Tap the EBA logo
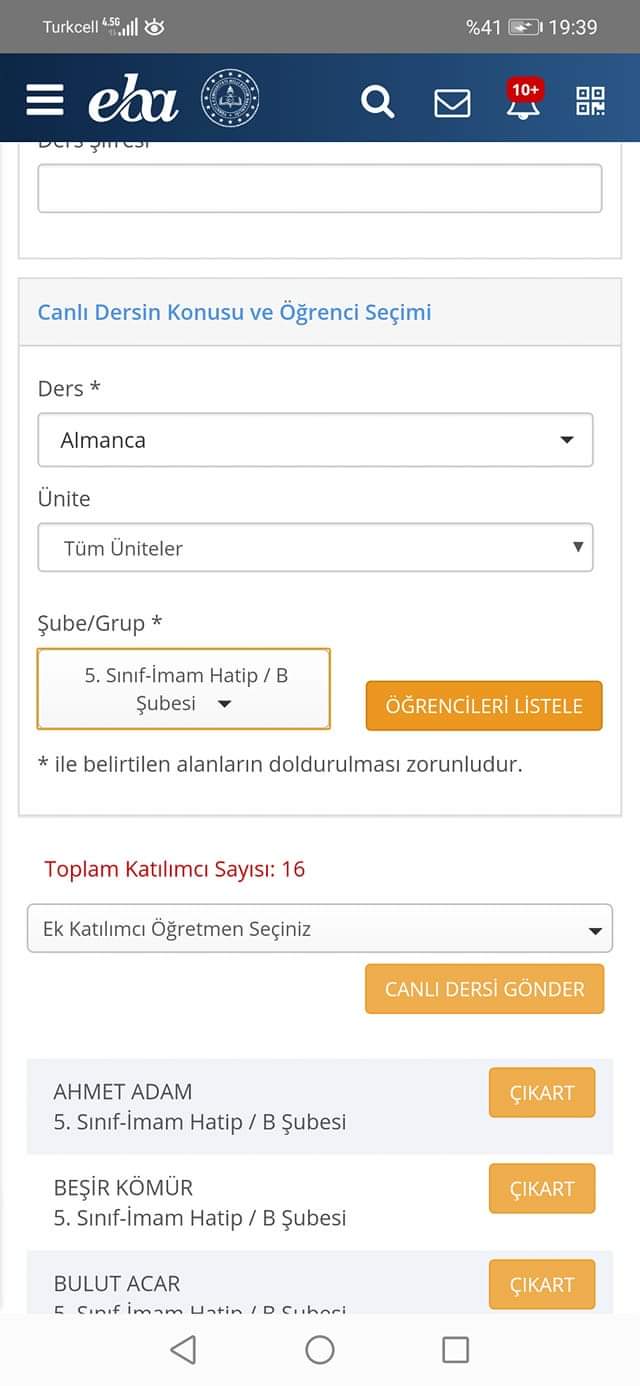The image size is (640, 1386). (133, 101)
